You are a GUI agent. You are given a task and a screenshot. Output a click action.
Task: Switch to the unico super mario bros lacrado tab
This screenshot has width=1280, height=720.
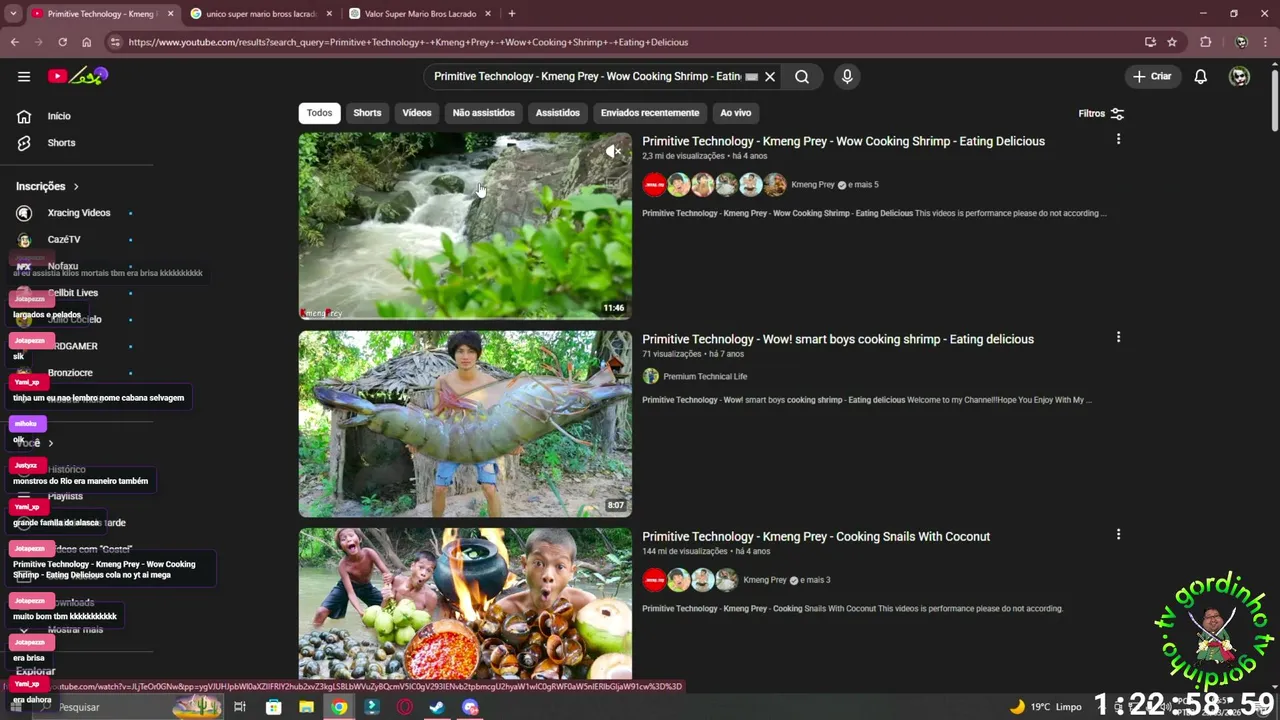pyautogui.click(x=261, y=14)
